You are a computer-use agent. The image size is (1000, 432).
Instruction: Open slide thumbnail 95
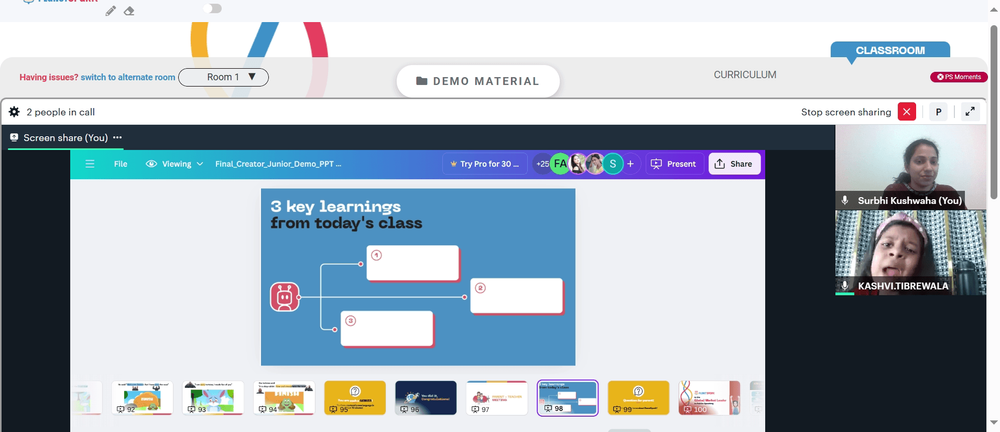355,398
